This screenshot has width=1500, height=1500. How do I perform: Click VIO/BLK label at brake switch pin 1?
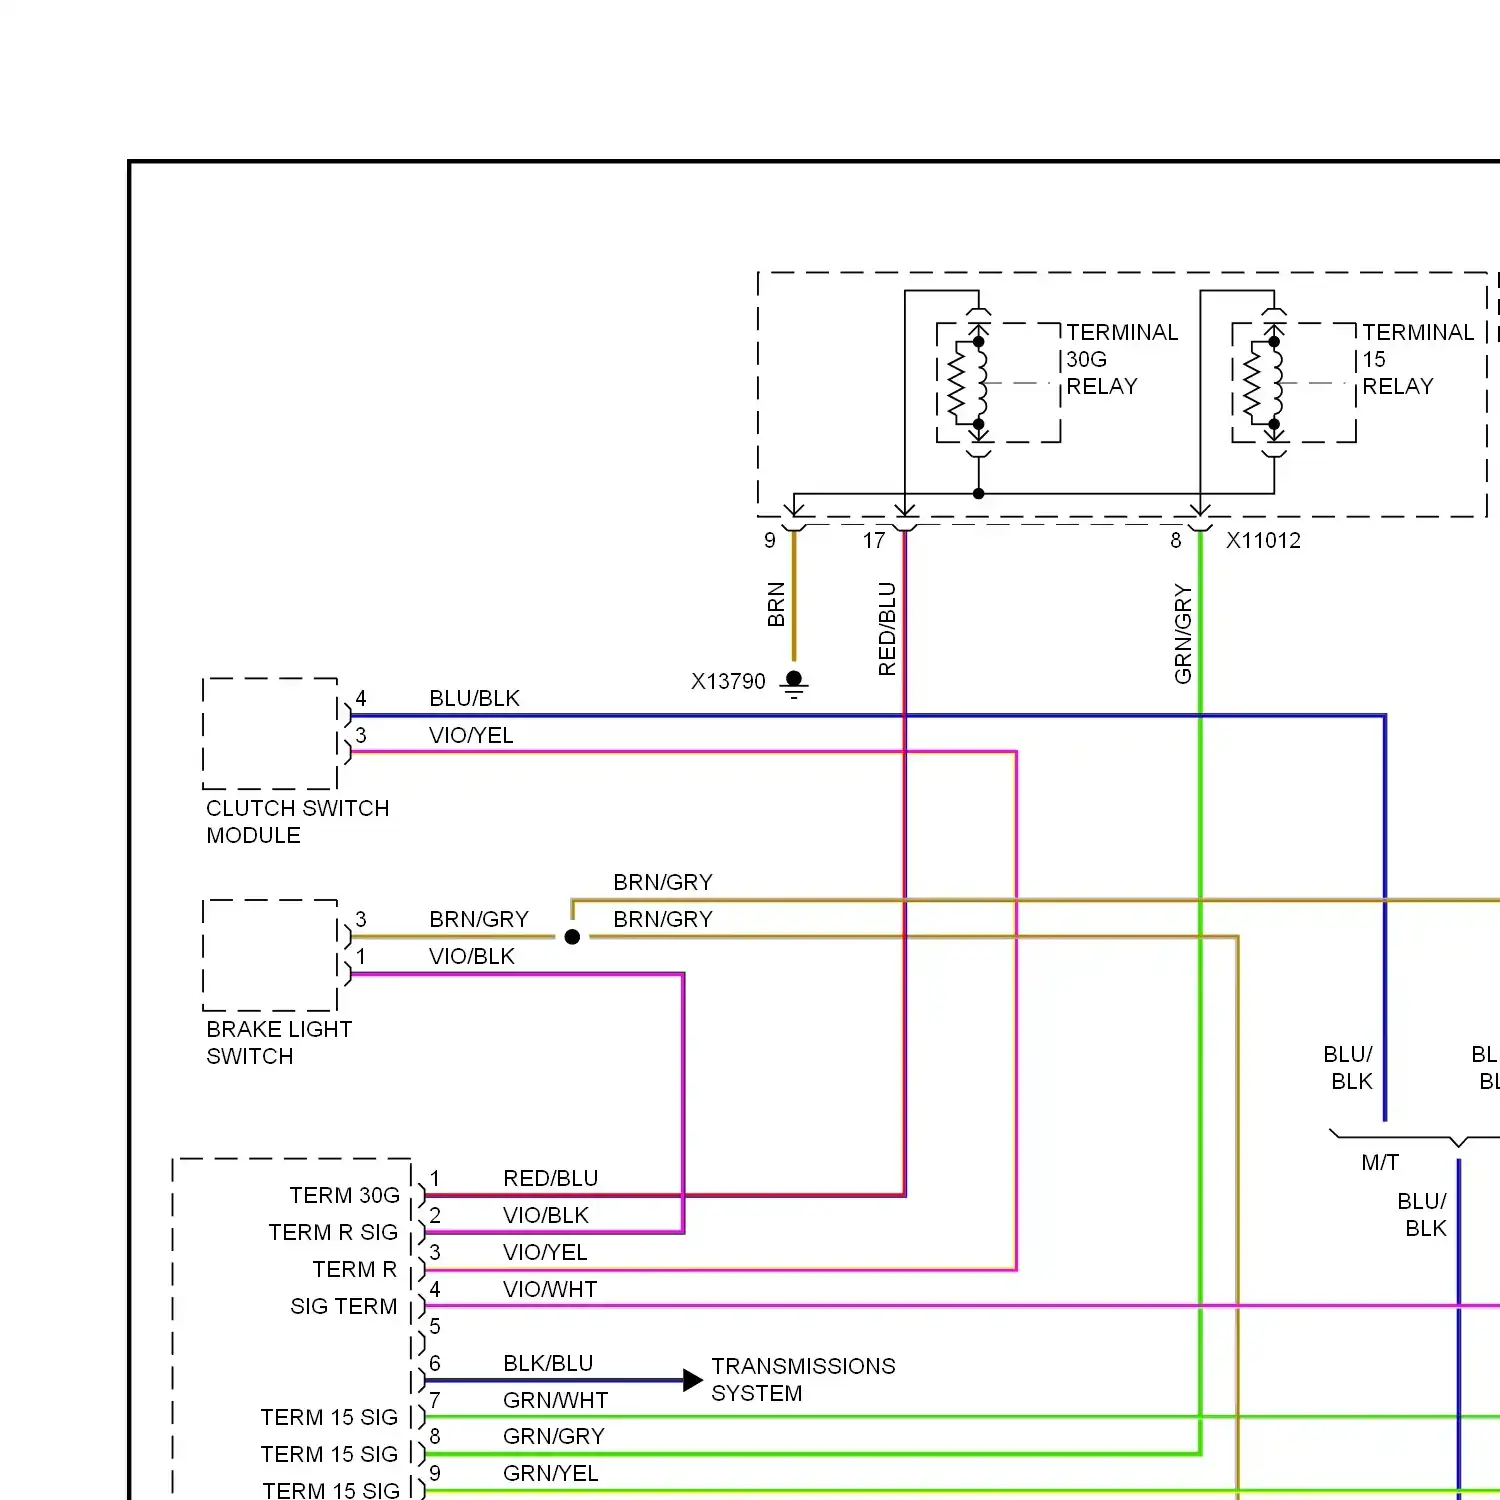click(471, 956)
